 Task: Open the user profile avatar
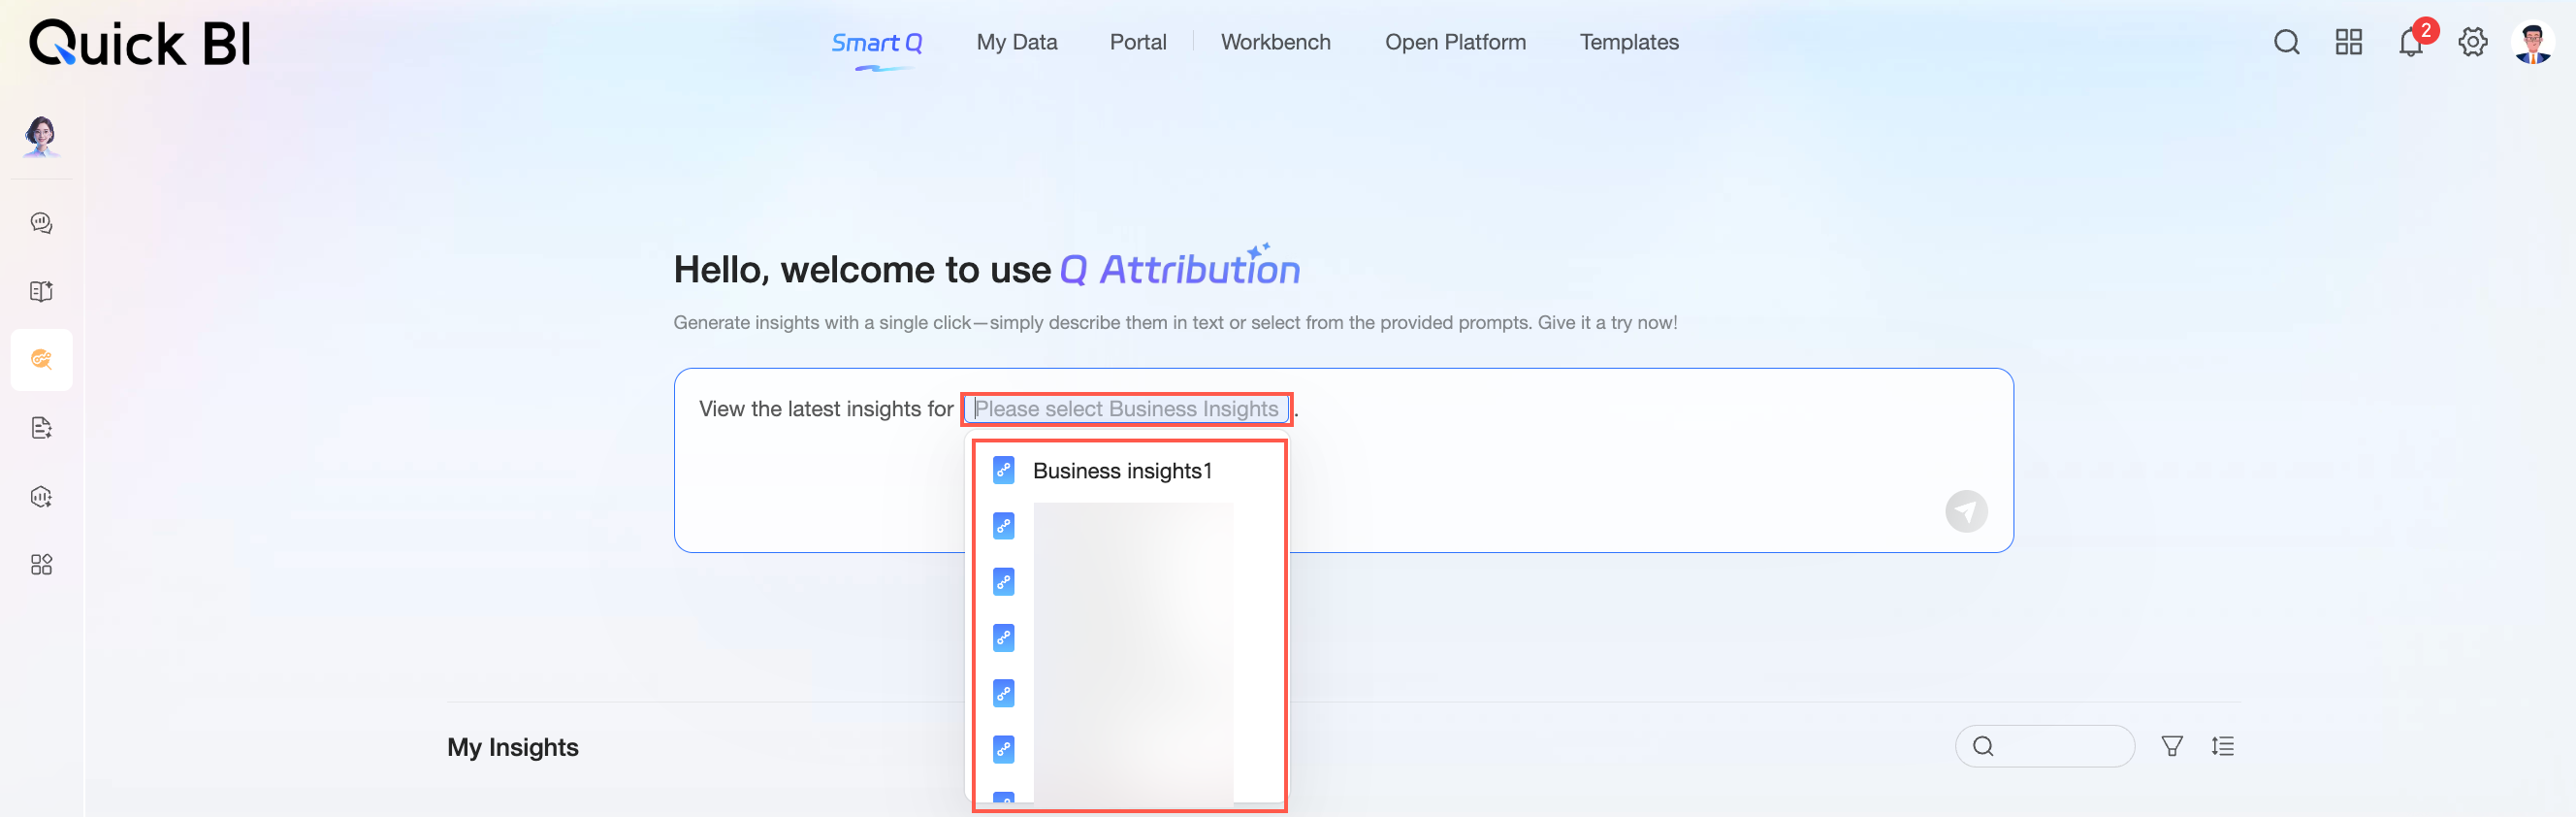point(2532,43)
